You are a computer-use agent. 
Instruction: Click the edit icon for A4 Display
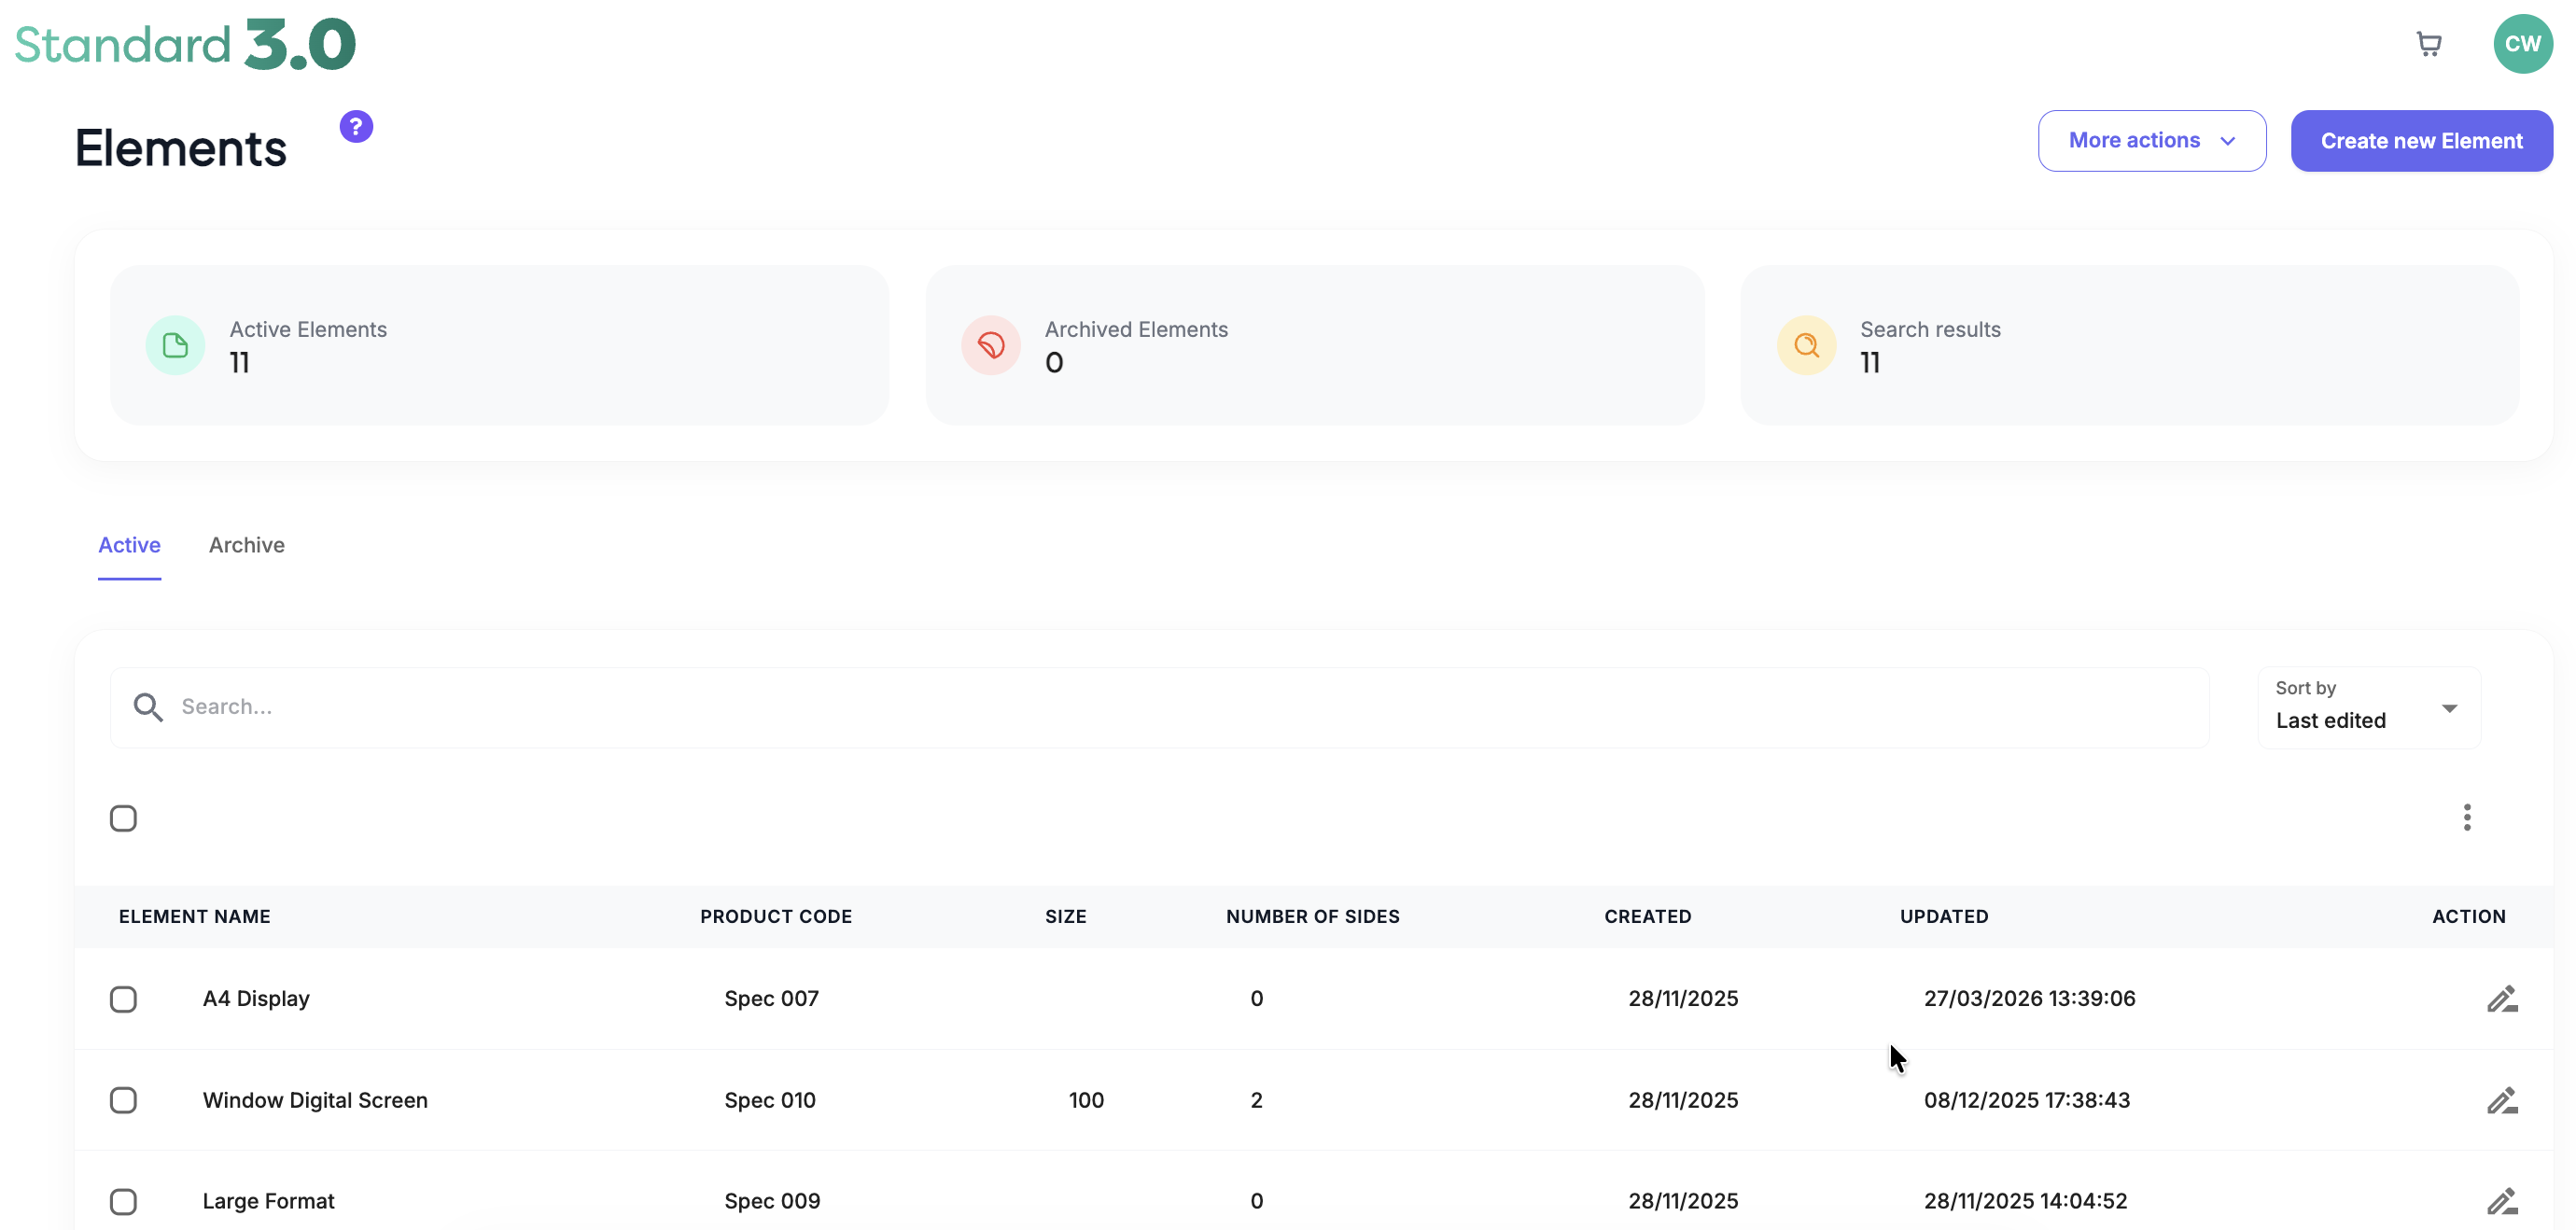2502,999
